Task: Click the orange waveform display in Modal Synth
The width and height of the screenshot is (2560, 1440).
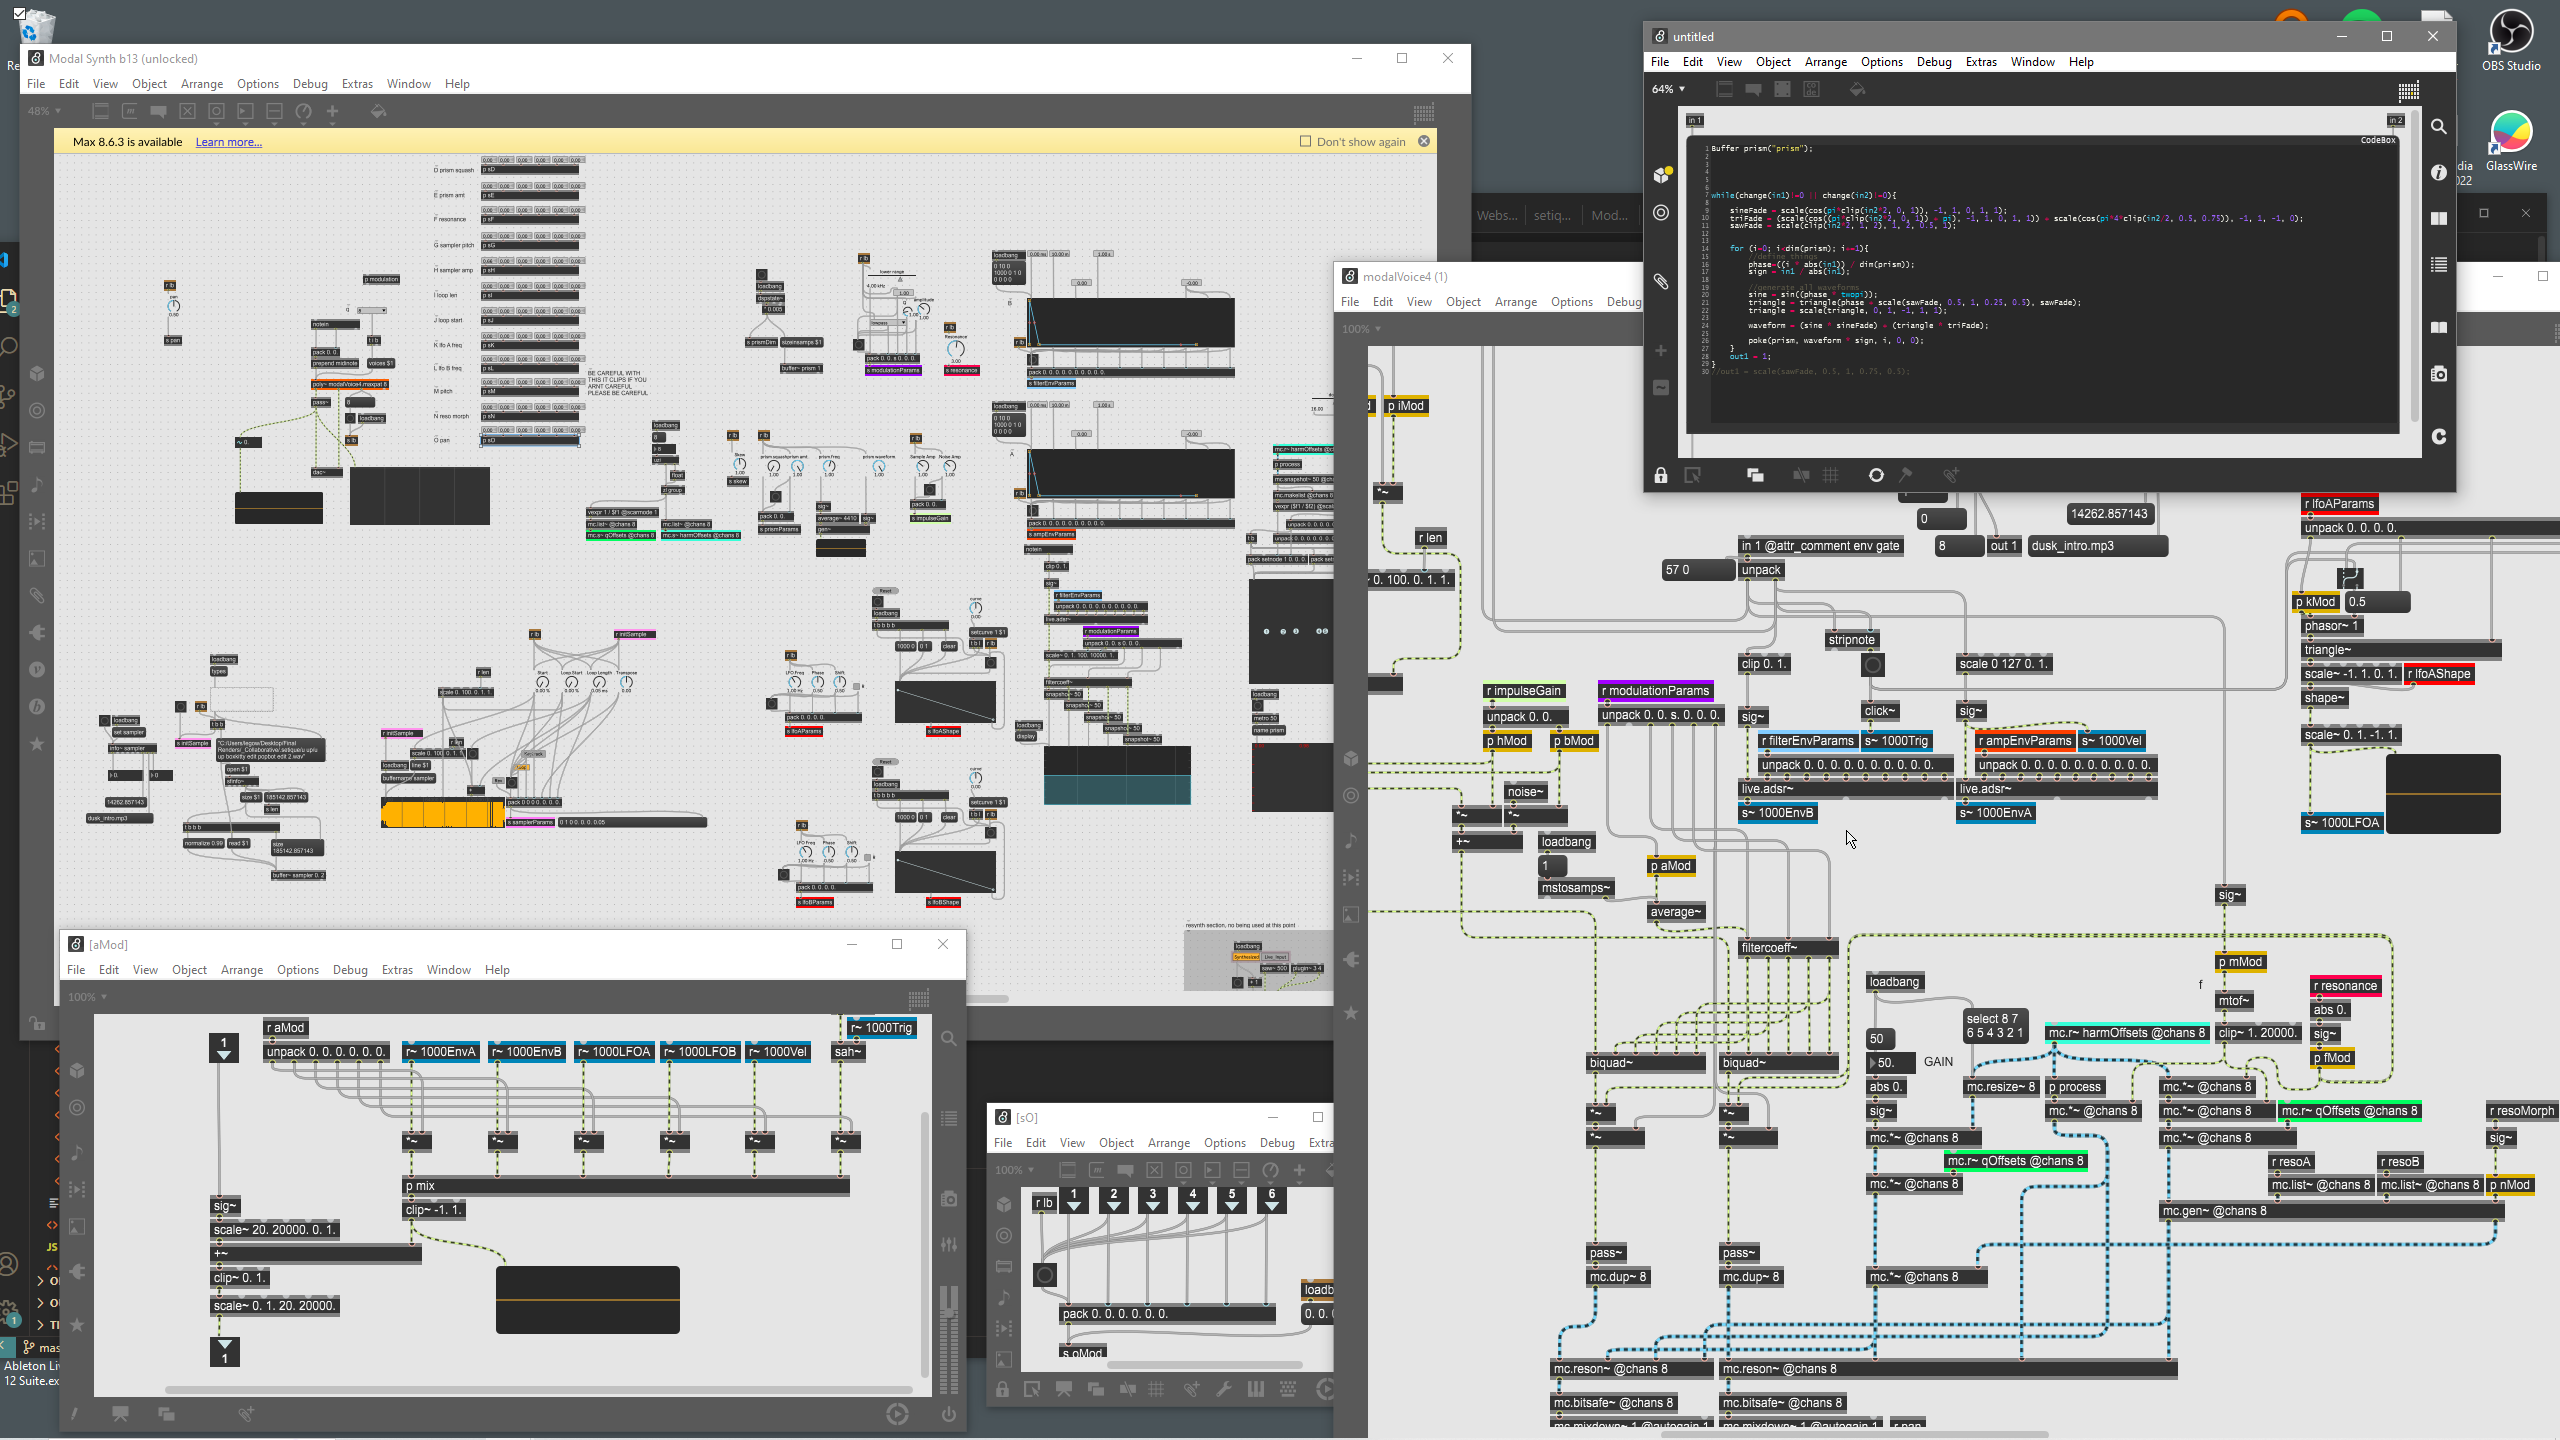Action: pos(443,814)
